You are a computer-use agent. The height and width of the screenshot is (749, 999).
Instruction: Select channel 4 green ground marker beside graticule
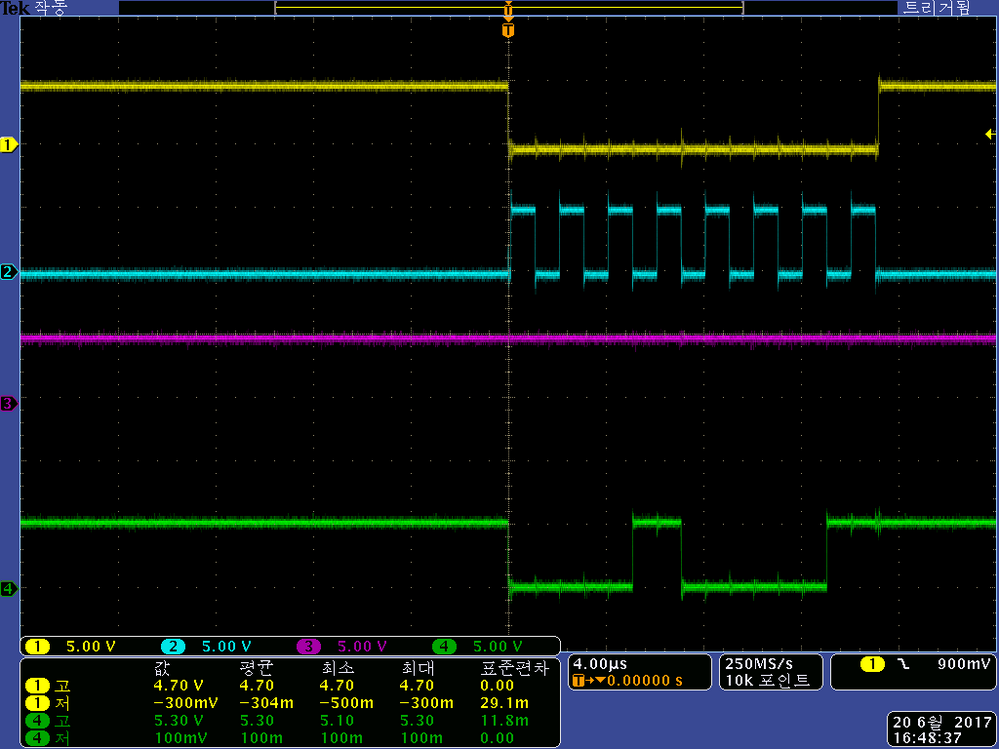tap(8, 588)
